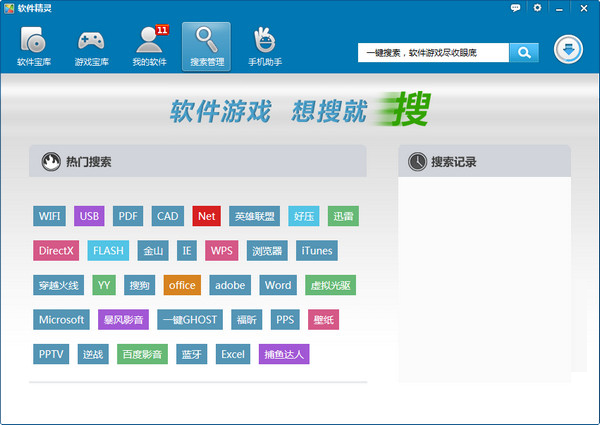Screen dimensions: 600x425
Task: Open the 游戏宝库 game library
Action: pyautogui.click(x=91, y=47)
